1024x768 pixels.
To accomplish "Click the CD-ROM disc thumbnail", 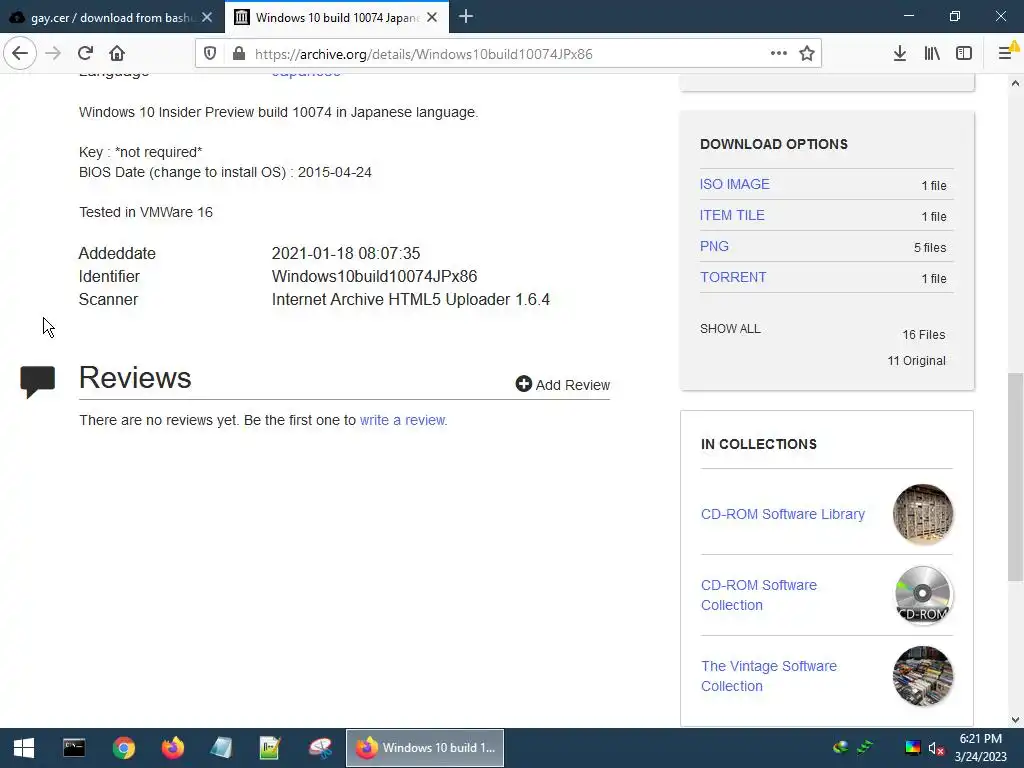I will click(923, 595).
